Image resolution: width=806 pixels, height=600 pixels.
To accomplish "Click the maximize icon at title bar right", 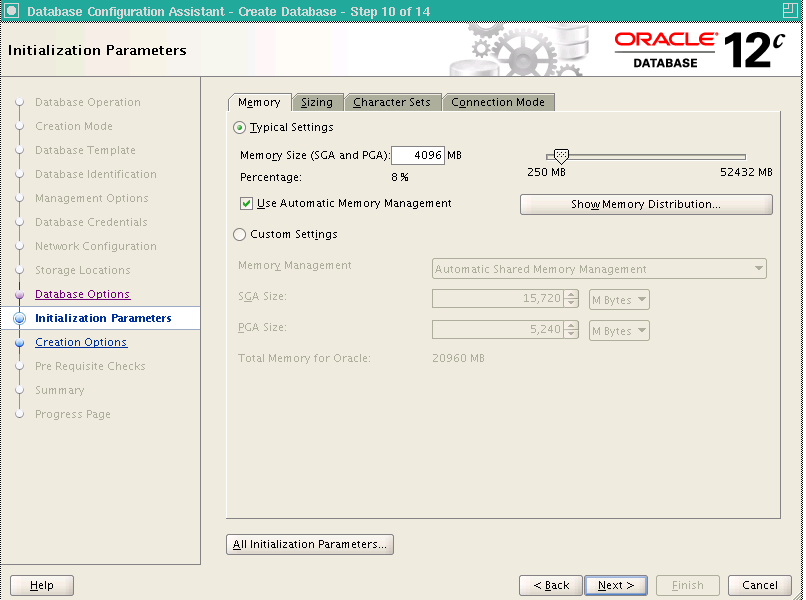I will pyautogui.click(x=790, y=10).
